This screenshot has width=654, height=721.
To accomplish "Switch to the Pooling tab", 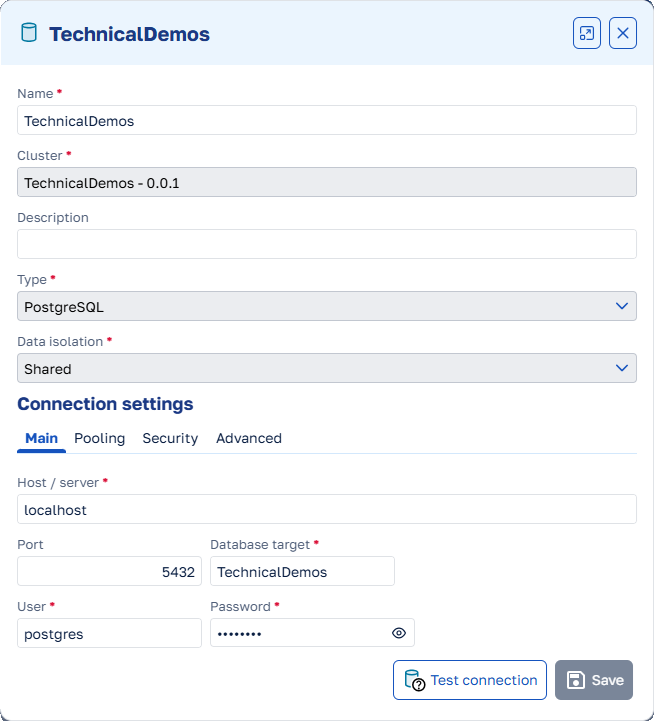I will [x=99, y=438].
